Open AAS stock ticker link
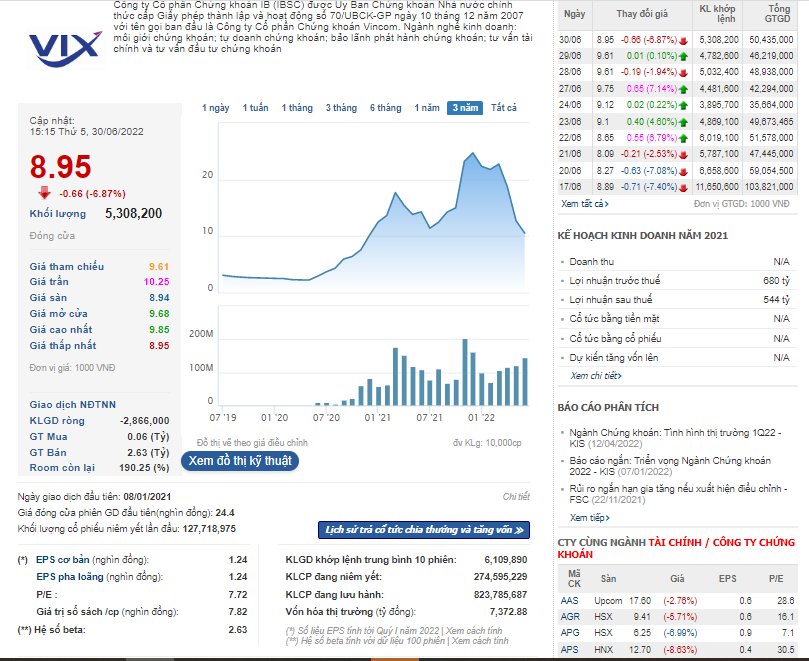The width and height of the screenshot is (809, 661). point(570,601)
